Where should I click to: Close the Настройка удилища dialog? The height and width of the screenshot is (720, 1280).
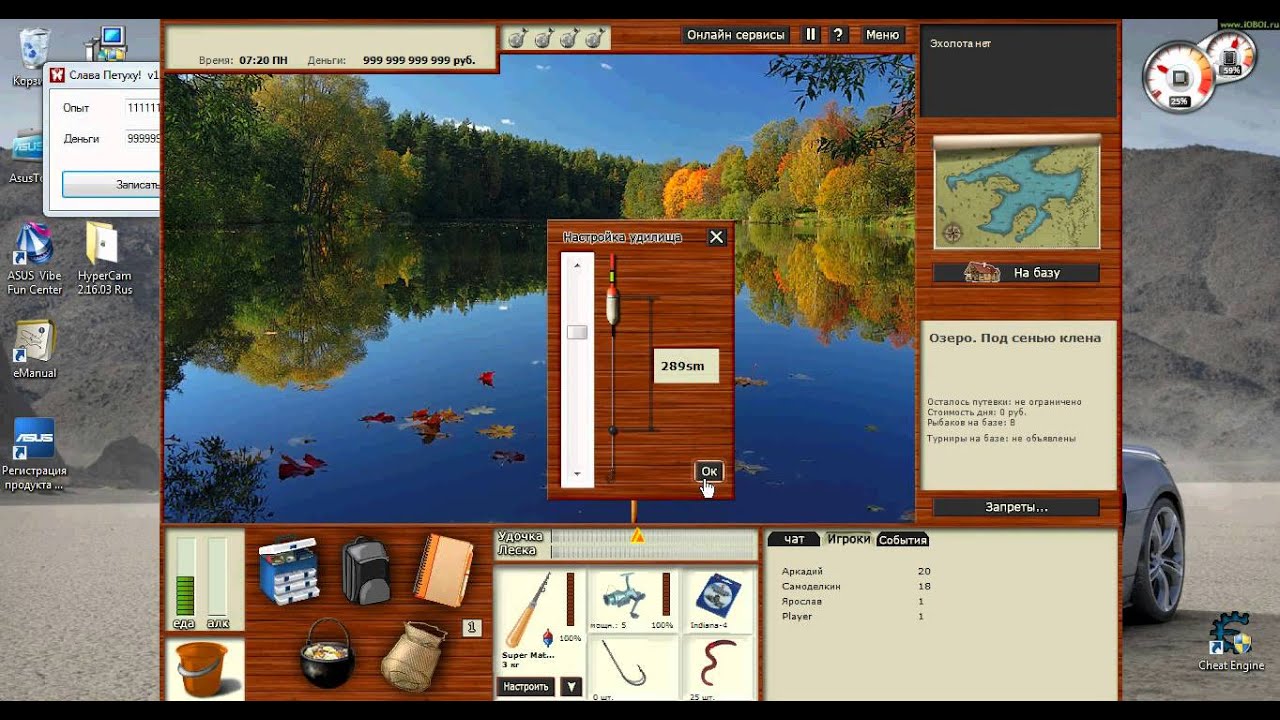coord(716,237)
